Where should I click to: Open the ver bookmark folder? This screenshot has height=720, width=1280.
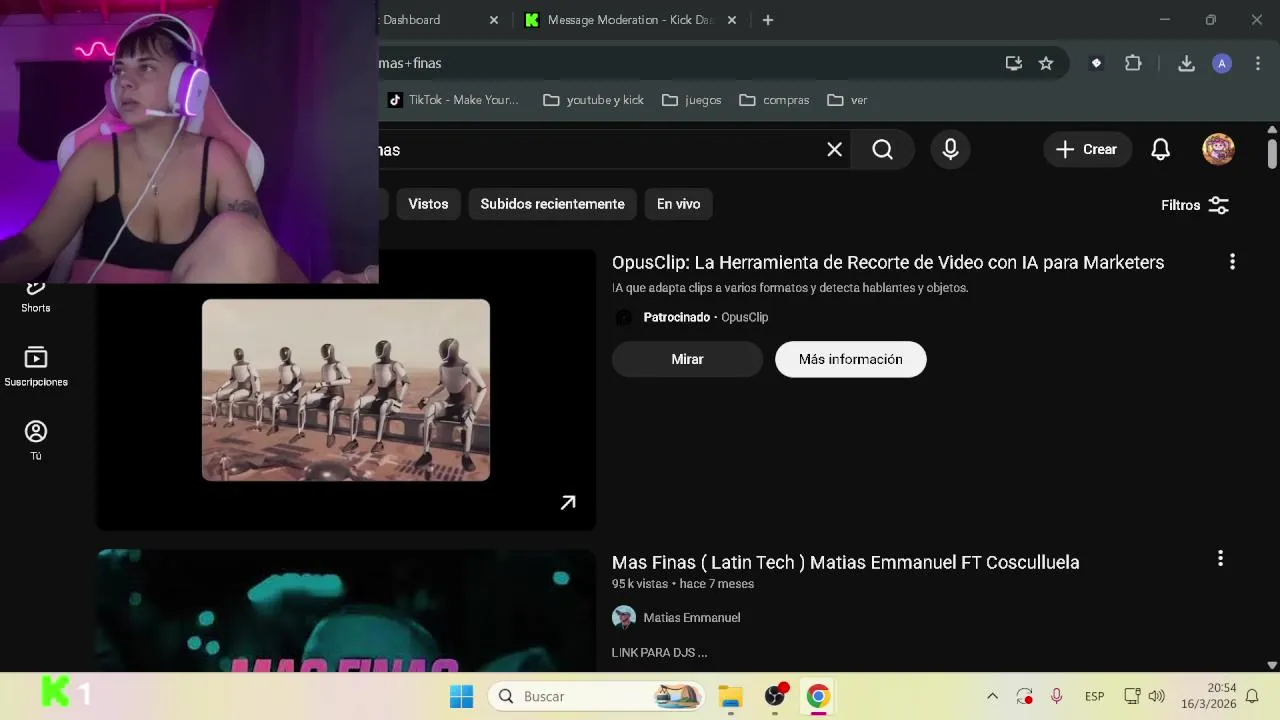[848, 100]
